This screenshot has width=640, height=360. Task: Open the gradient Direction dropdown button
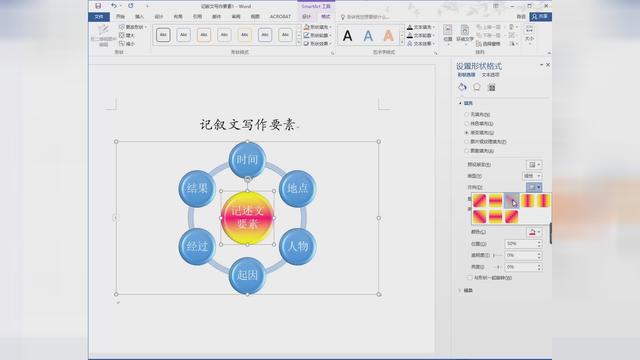[x=534, y=187]
